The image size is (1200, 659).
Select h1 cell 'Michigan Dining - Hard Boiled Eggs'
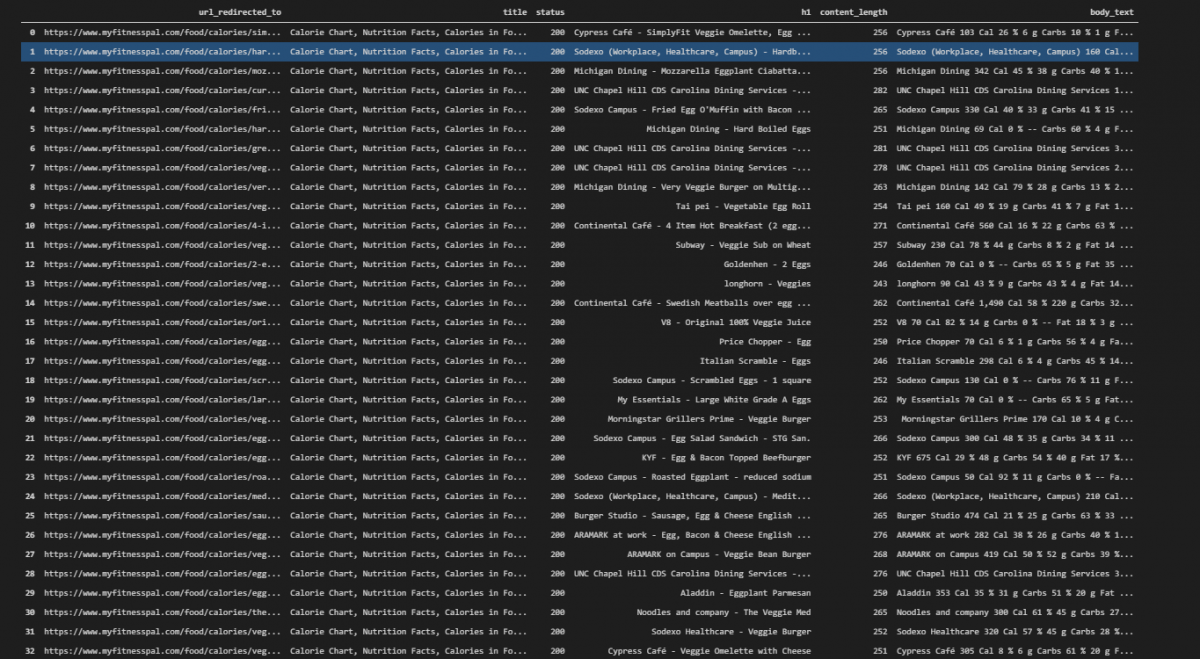[x=728, y=129]
